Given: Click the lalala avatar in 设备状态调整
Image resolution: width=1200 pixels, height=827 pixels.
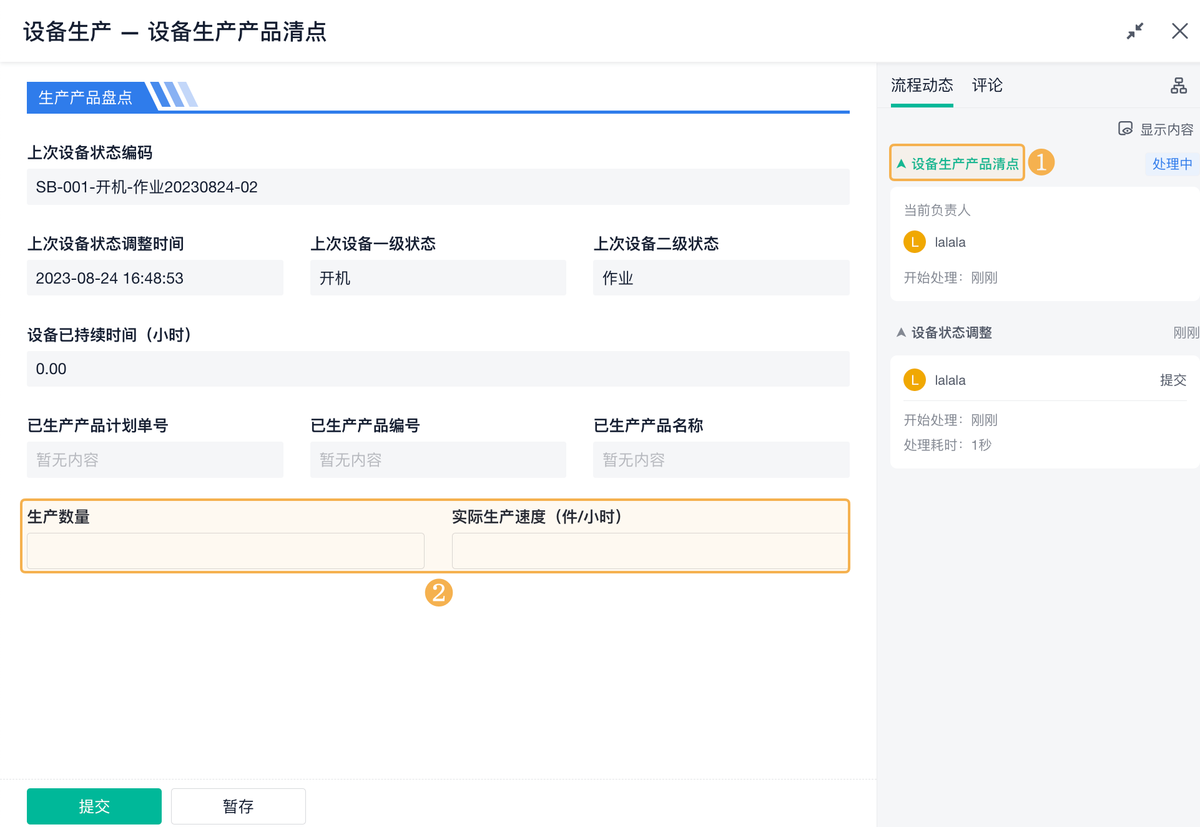Looking at the screenshot, I should click(x=914, y=380).
